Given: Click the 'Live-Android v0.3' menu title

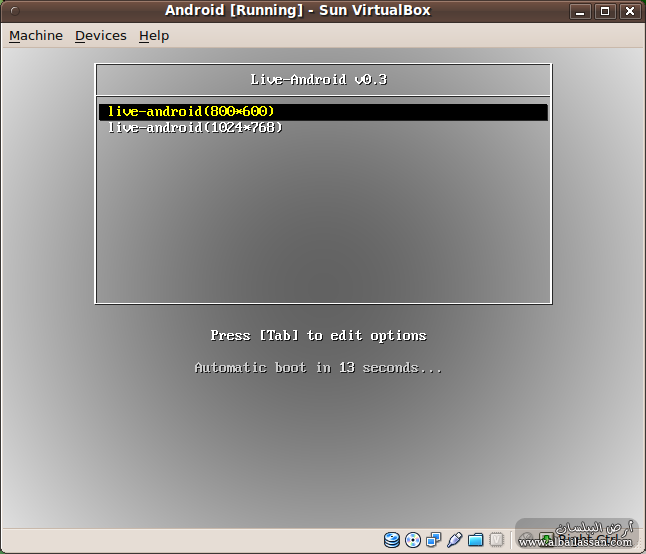Looking at the screenshot, I should click(x=319, y=79).
